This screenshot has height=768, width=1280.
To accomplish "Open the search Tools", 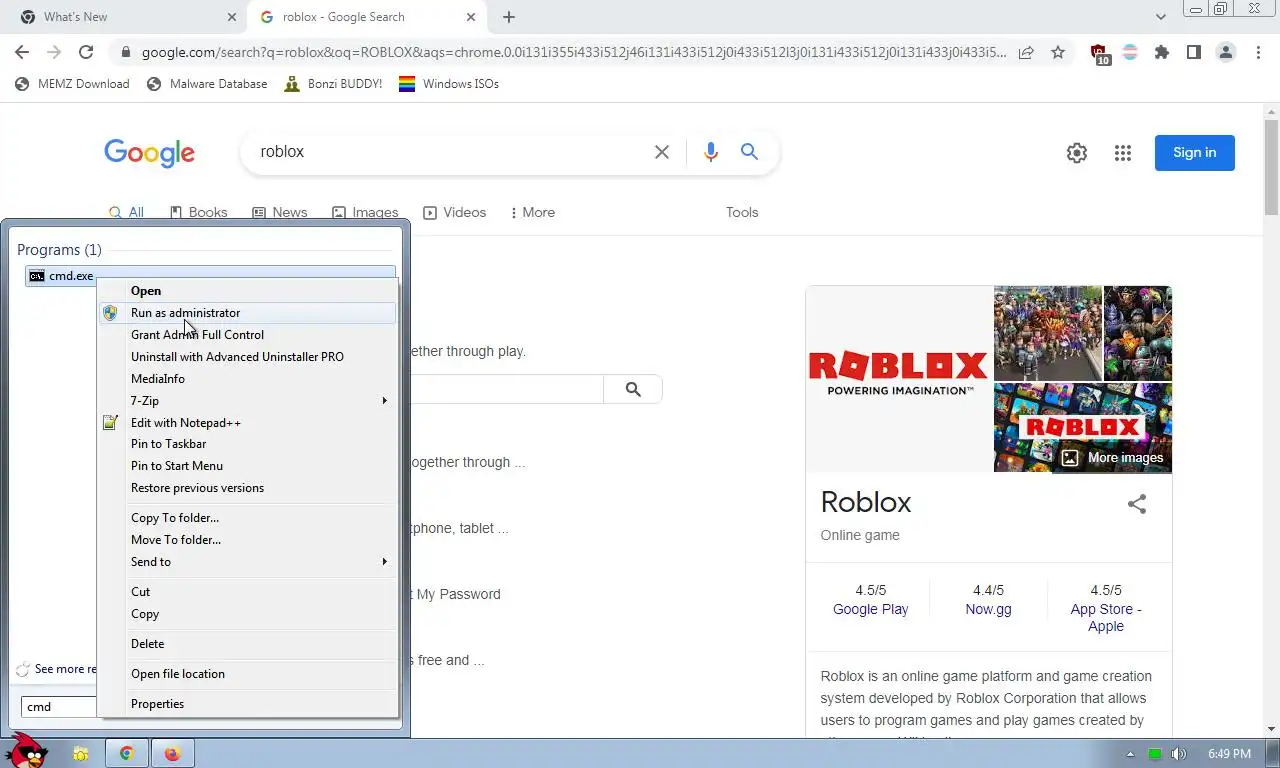I will pyautogui.click(x=742, y=212).
